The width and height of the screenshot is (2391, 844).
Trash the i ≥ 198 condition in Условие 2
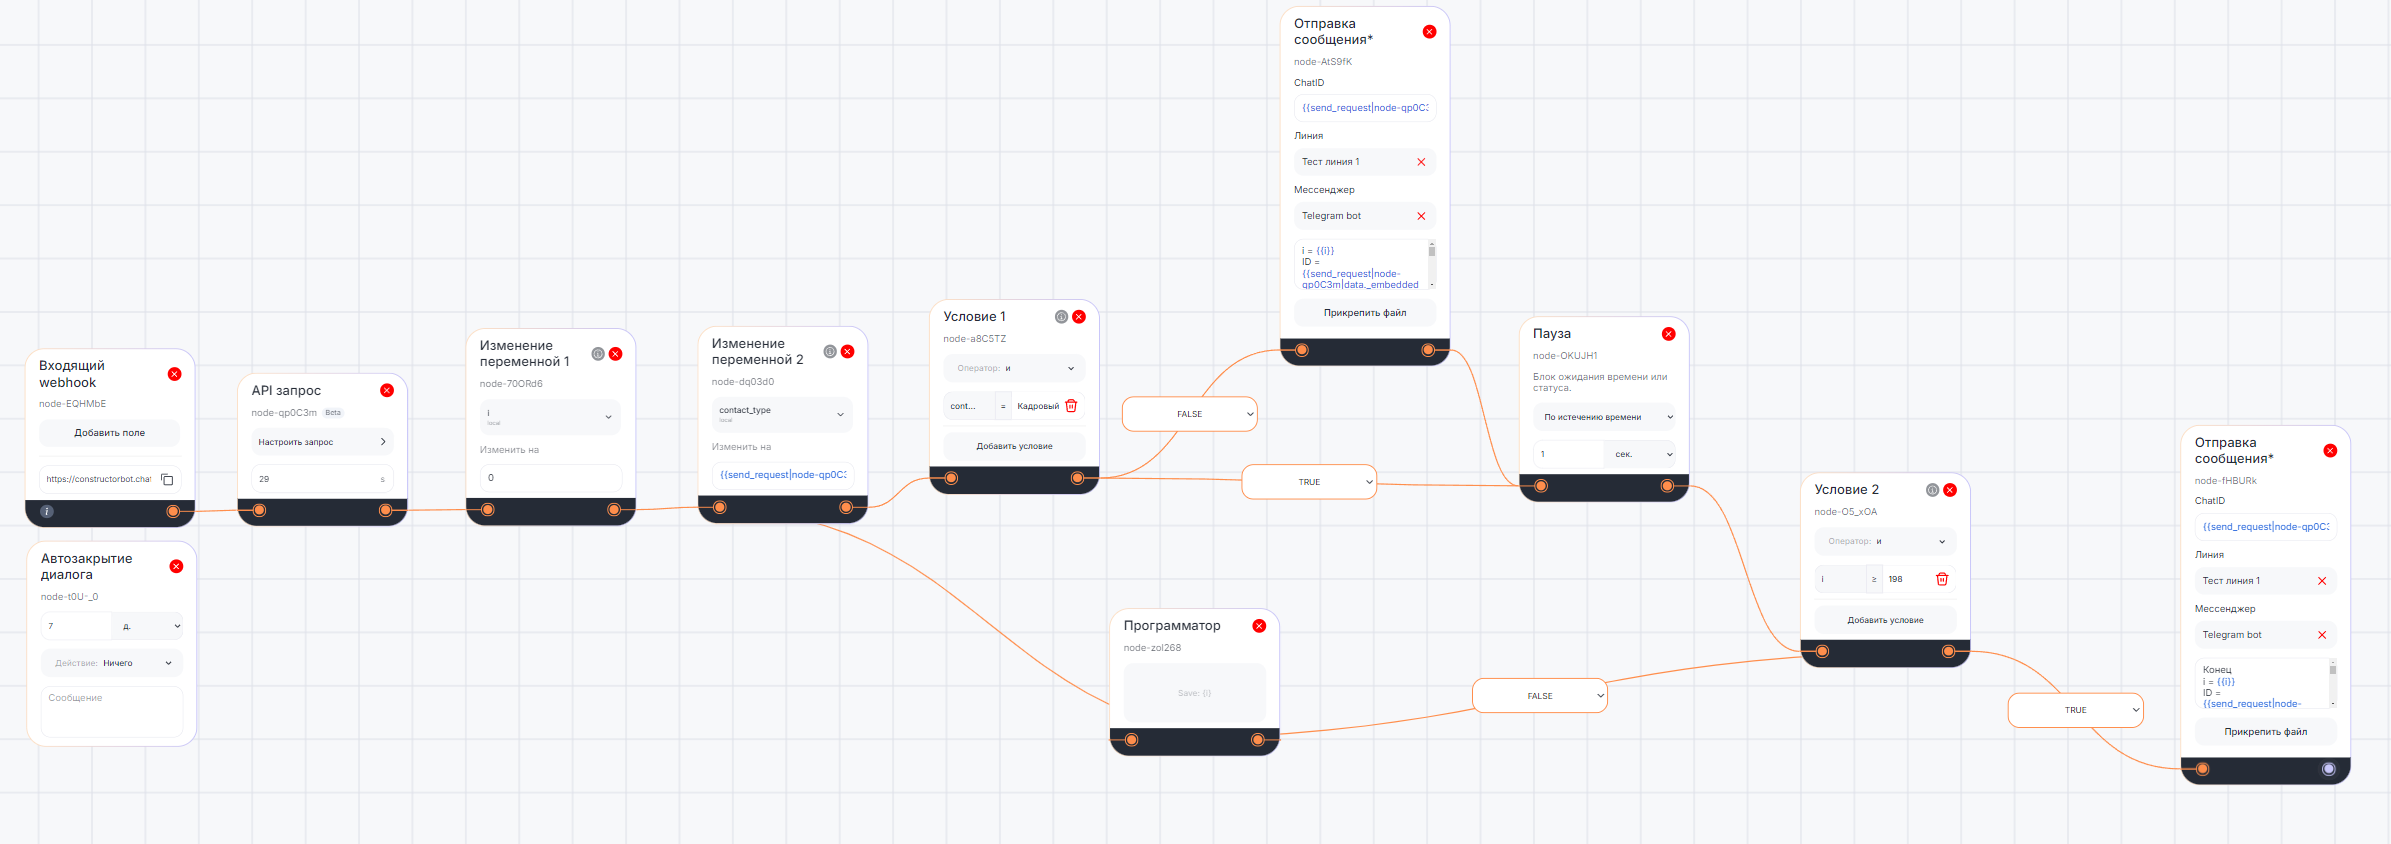[1942, 579]
